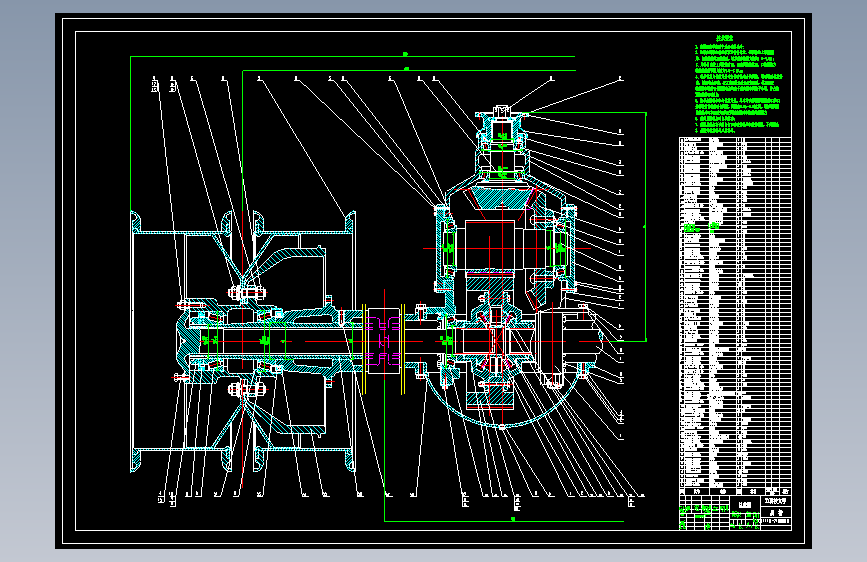This screenshot has width=867, height=562.
Task: Select the green technical requirements text block
Action: point(738,84)
